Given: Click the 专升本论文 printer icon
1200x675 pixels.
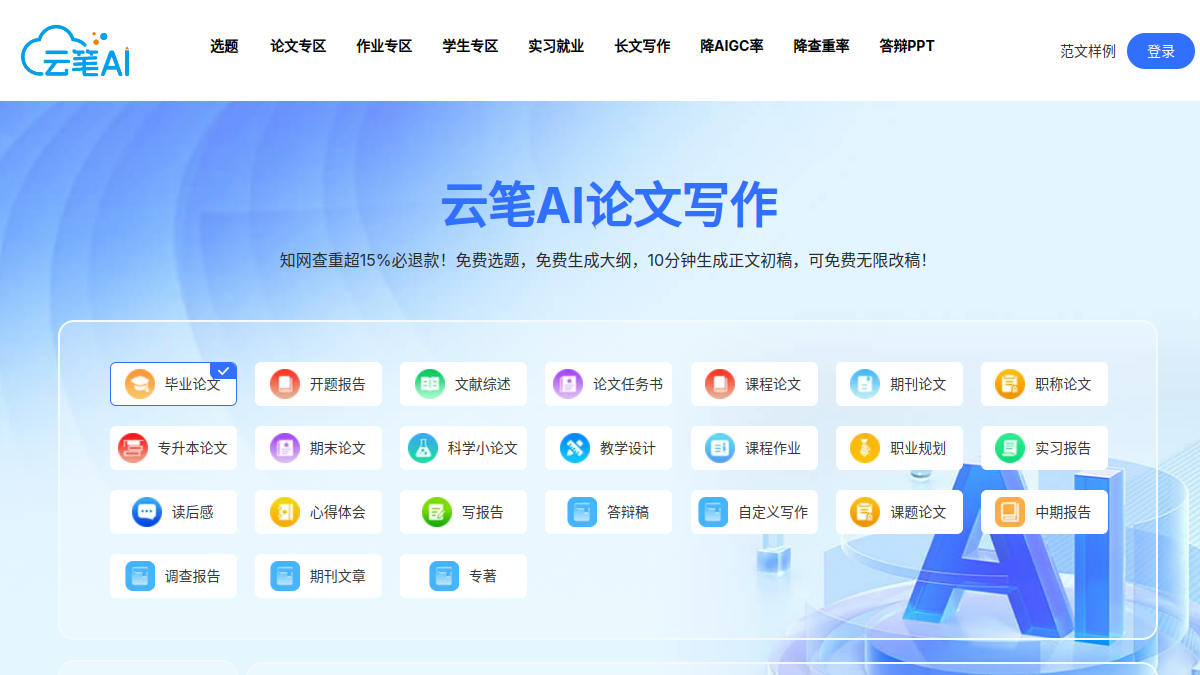Looking at the screenshot, I should point(133,448).
